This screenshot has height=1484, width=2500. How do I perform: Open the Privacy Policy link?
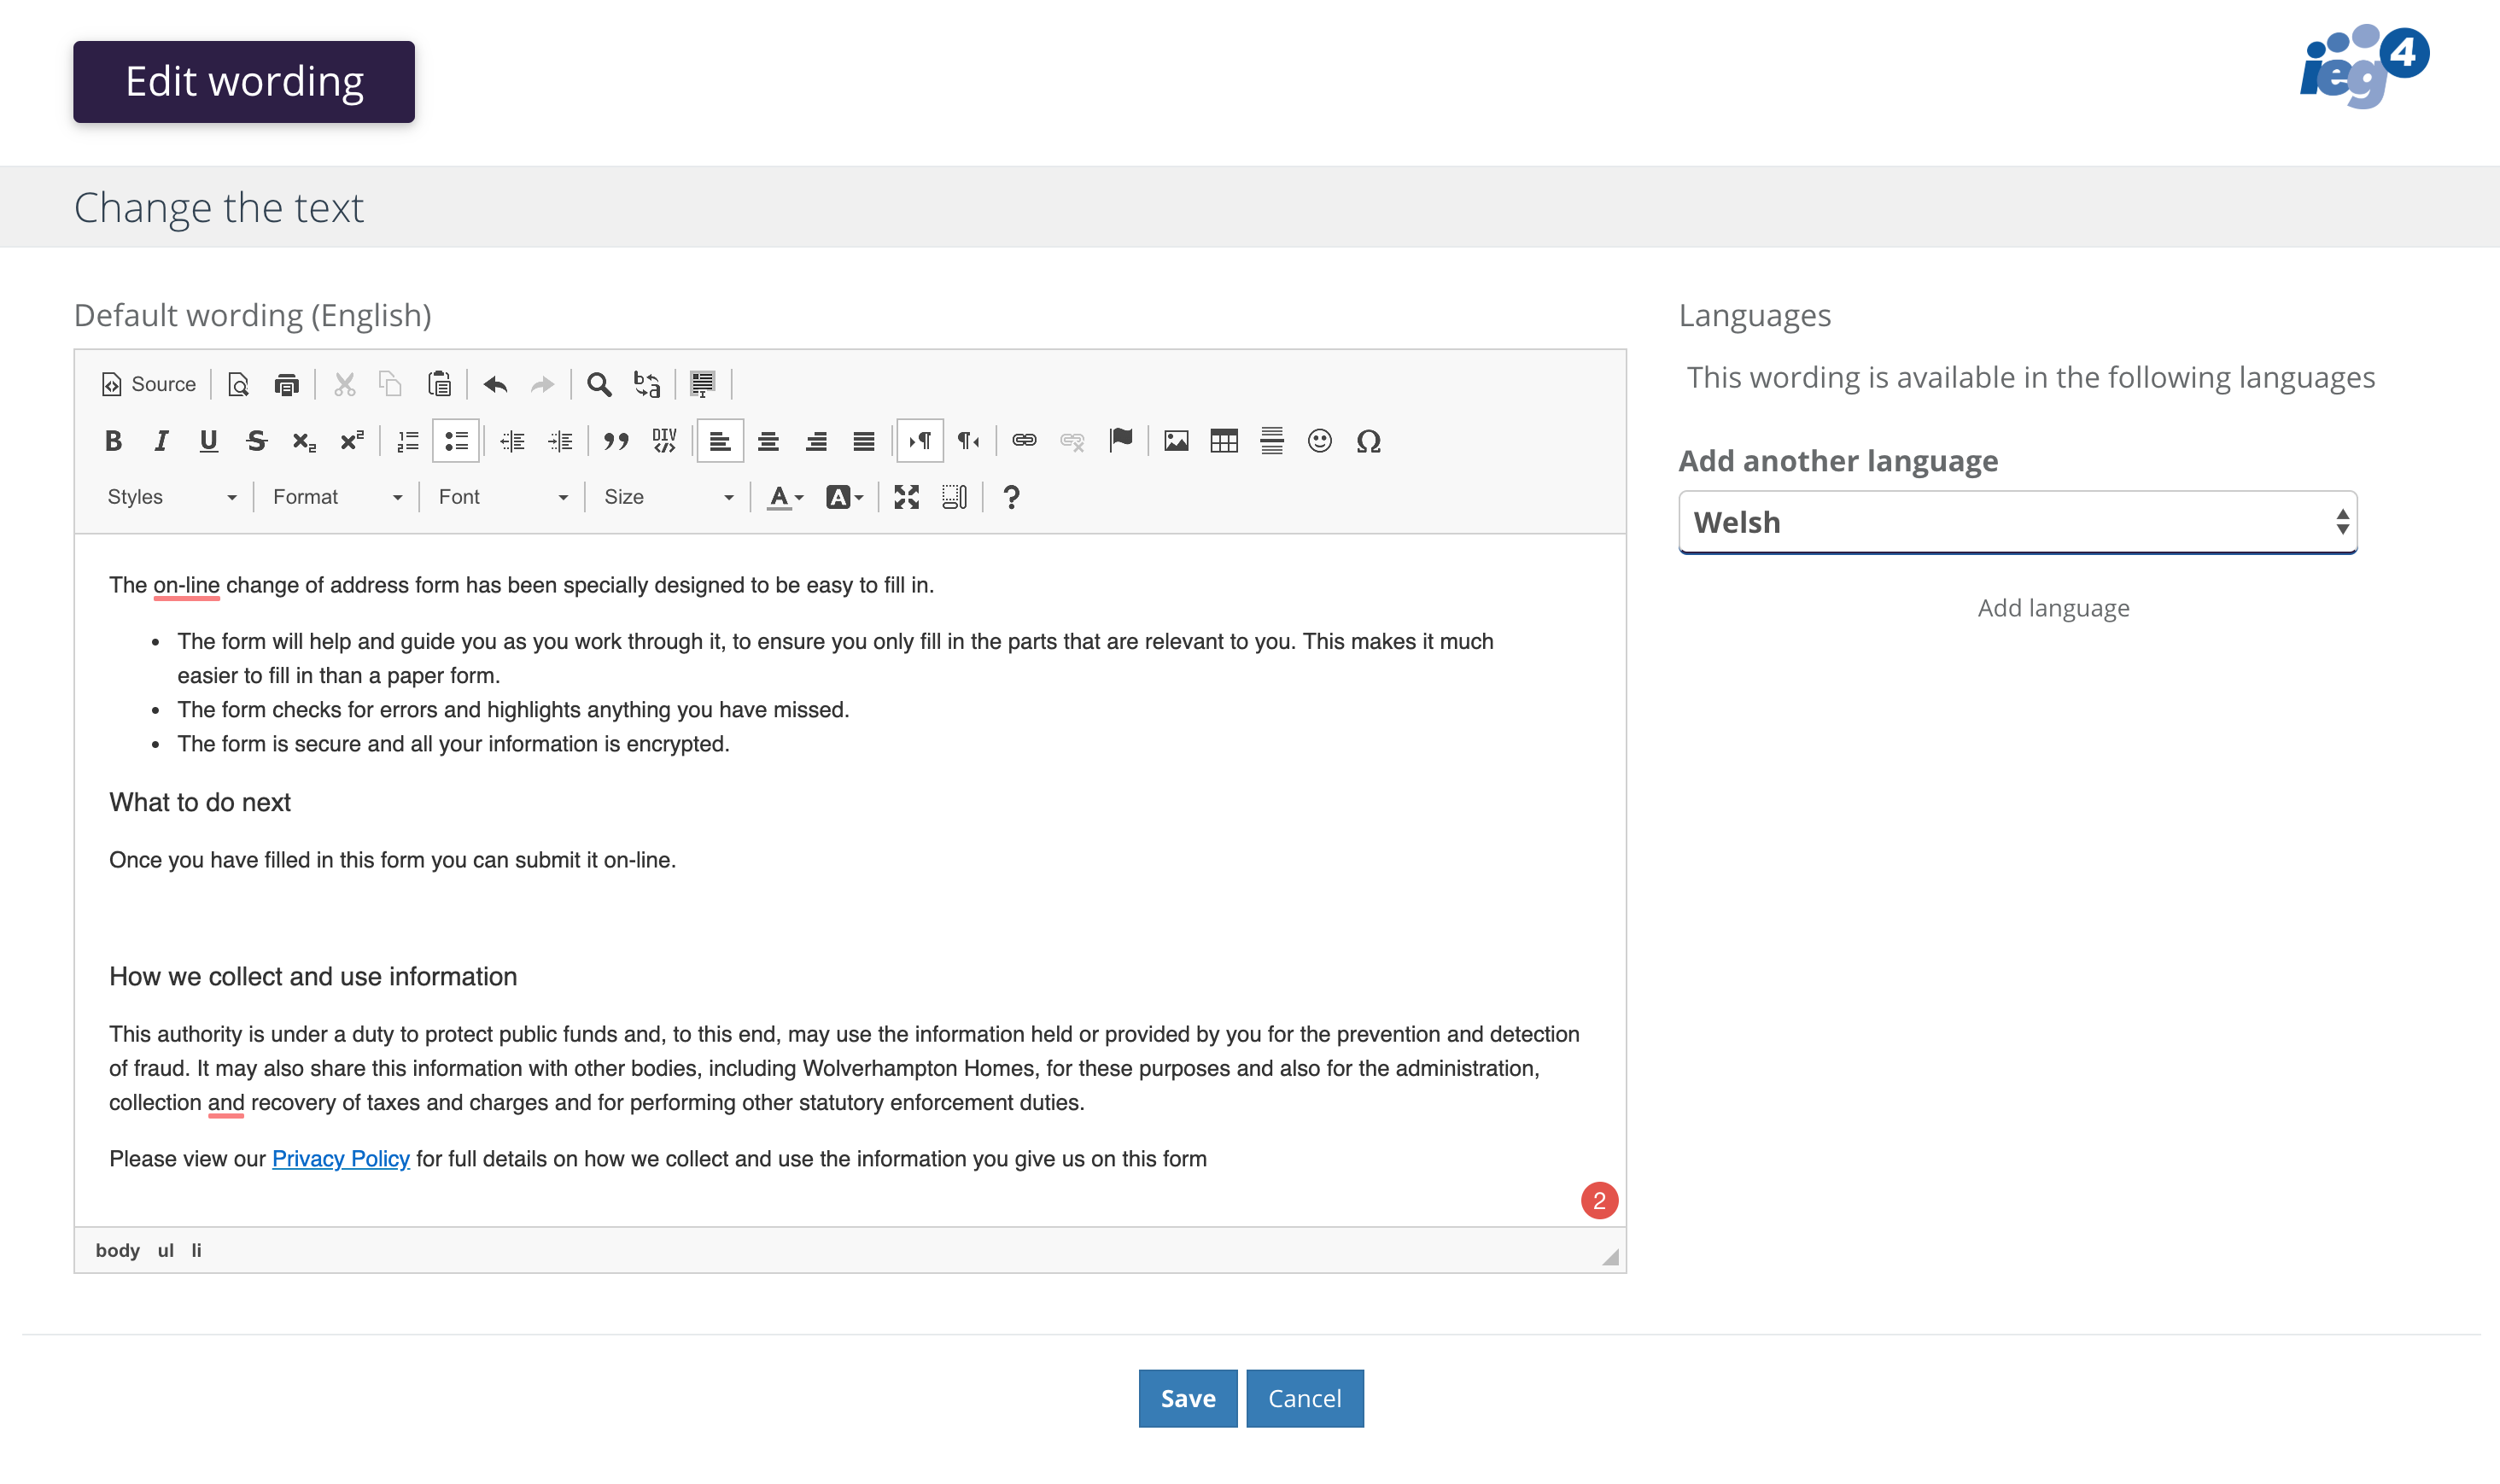[x=340, y=1158]
